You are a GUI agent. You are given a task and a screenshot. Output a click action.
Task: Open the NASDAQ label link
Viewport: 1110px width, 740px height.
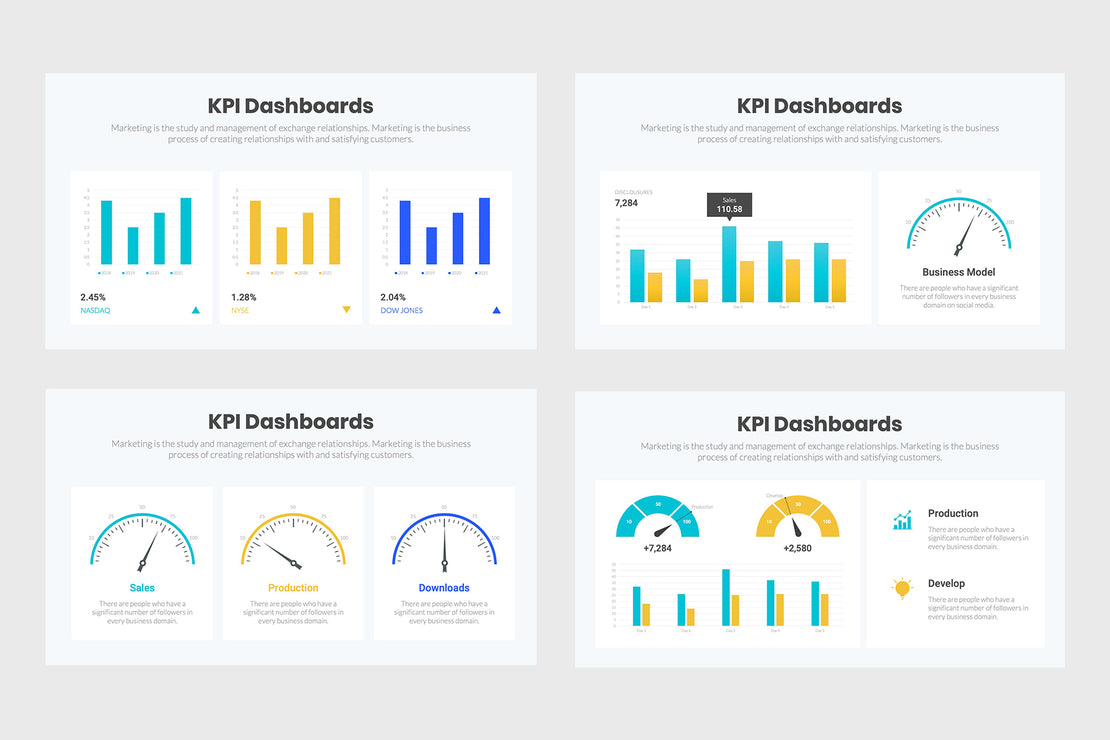coord(95,311)
